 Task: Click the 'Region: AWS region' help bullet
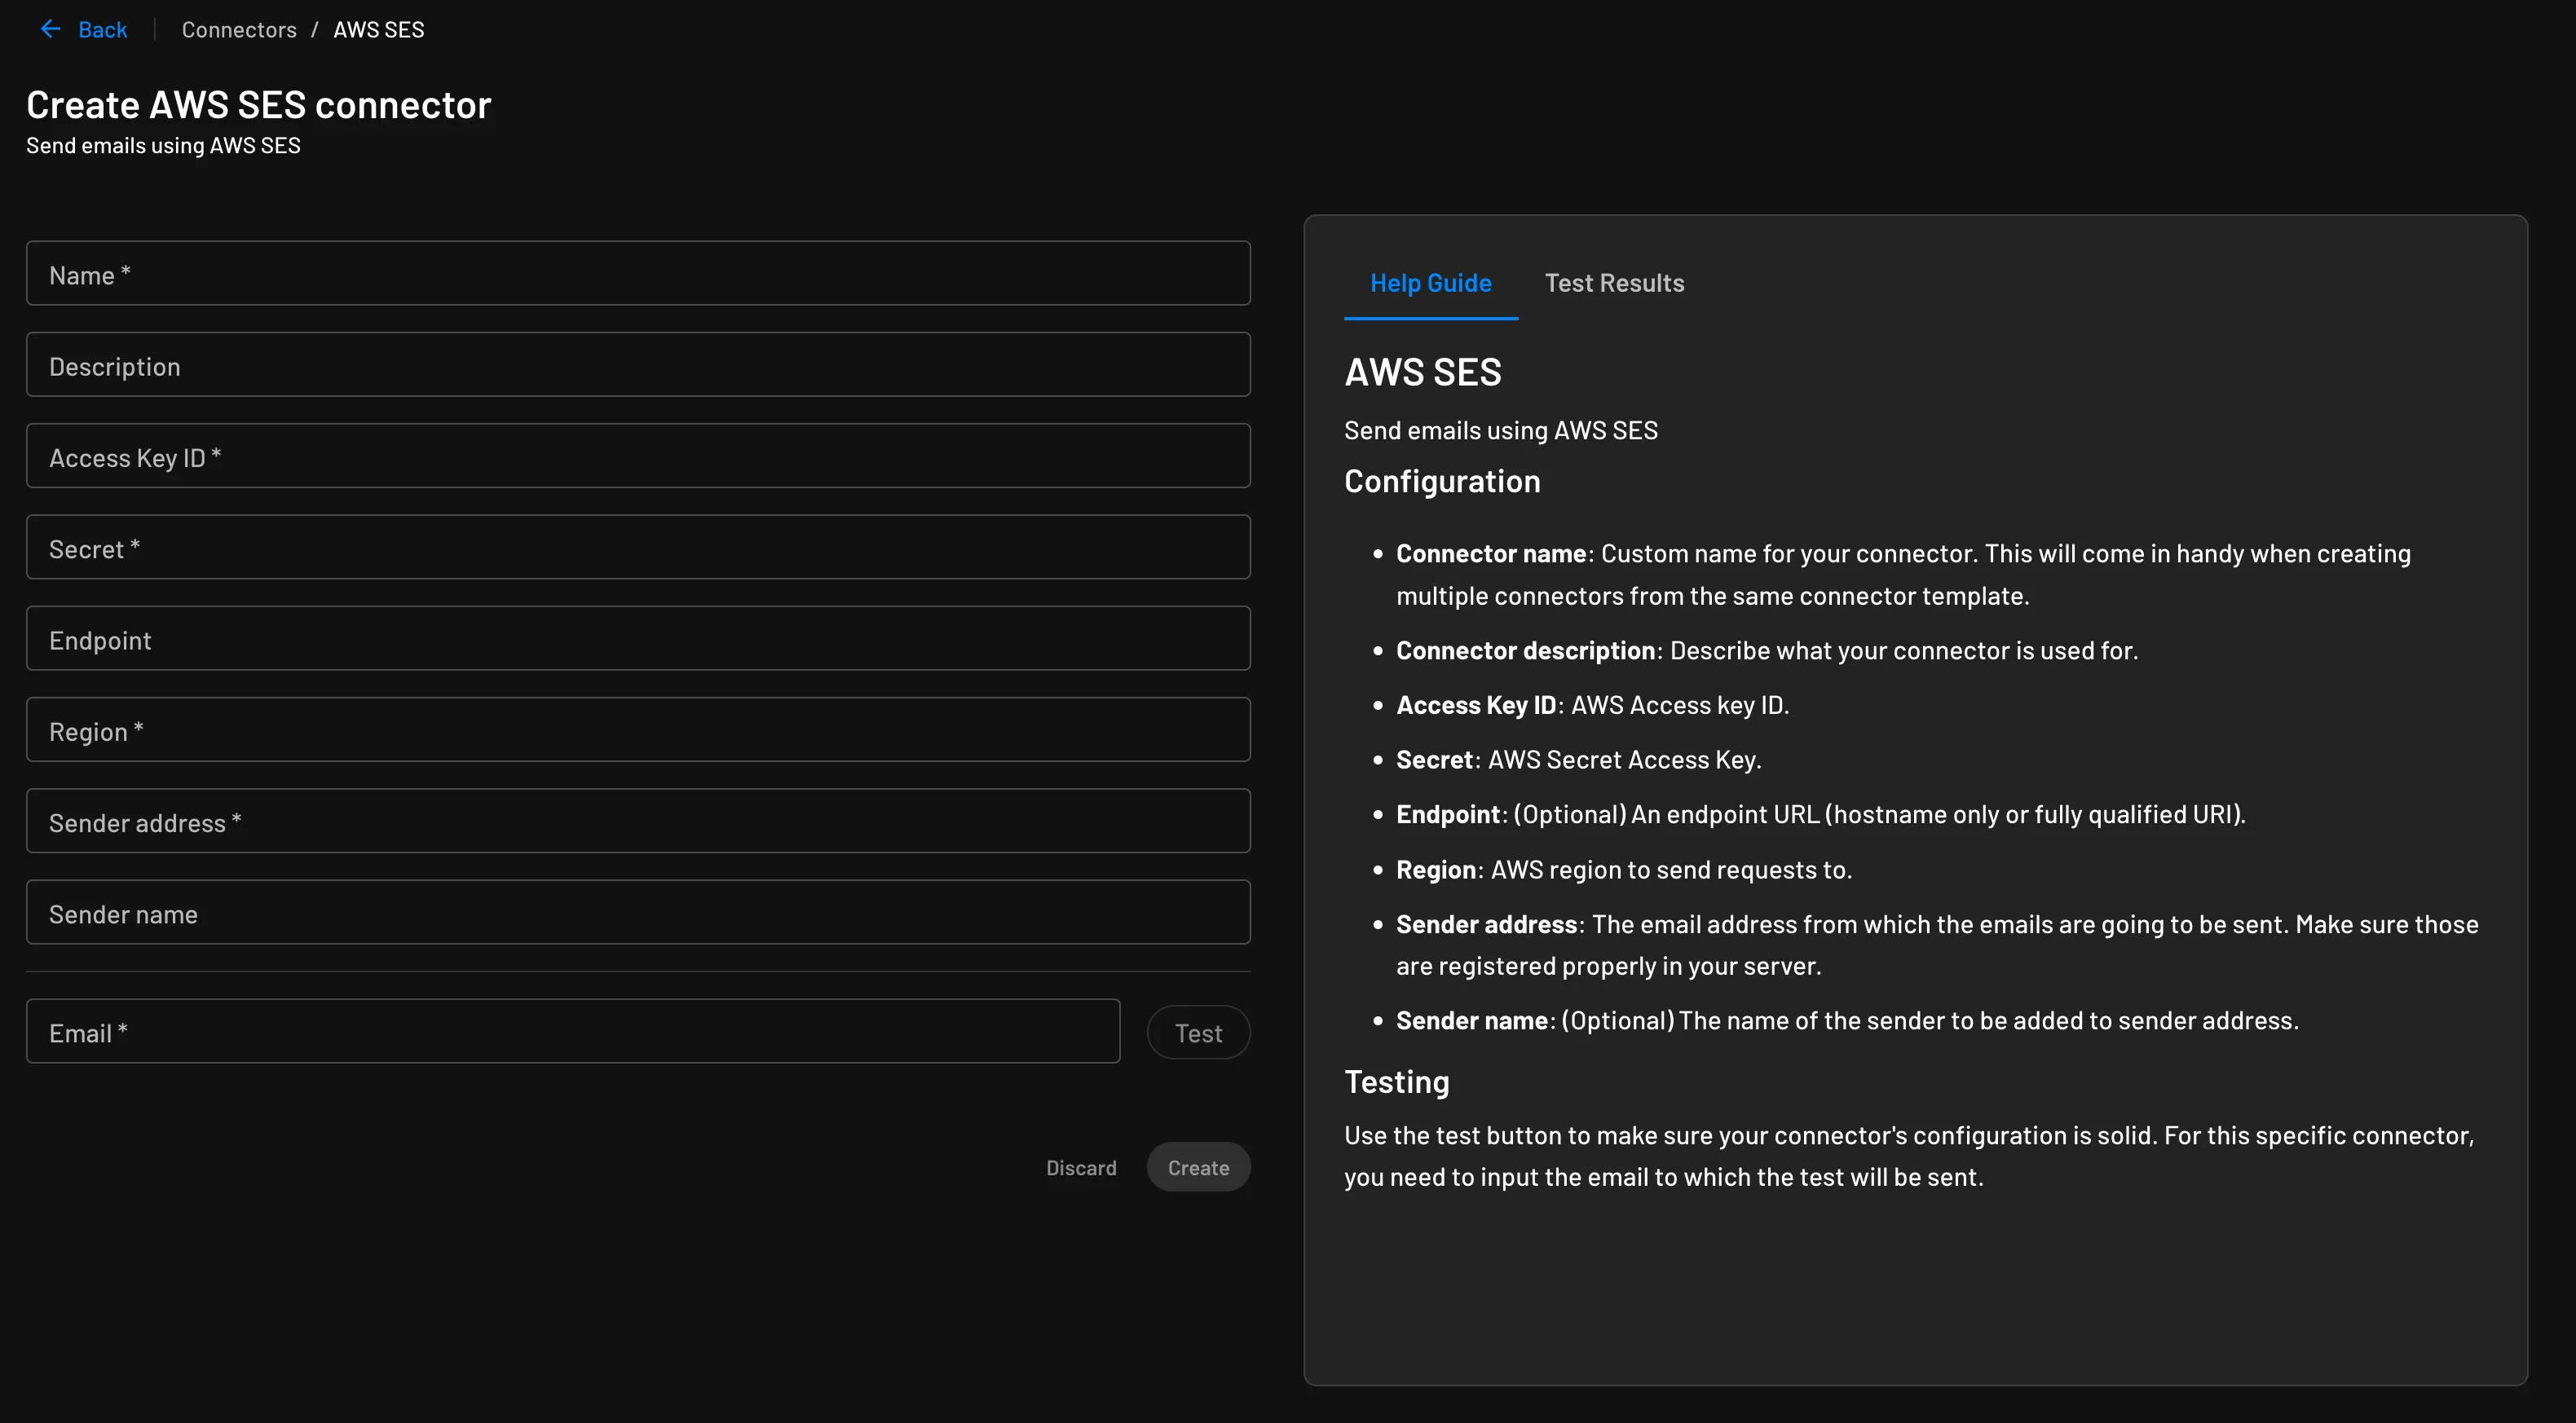pos(1624,870)
